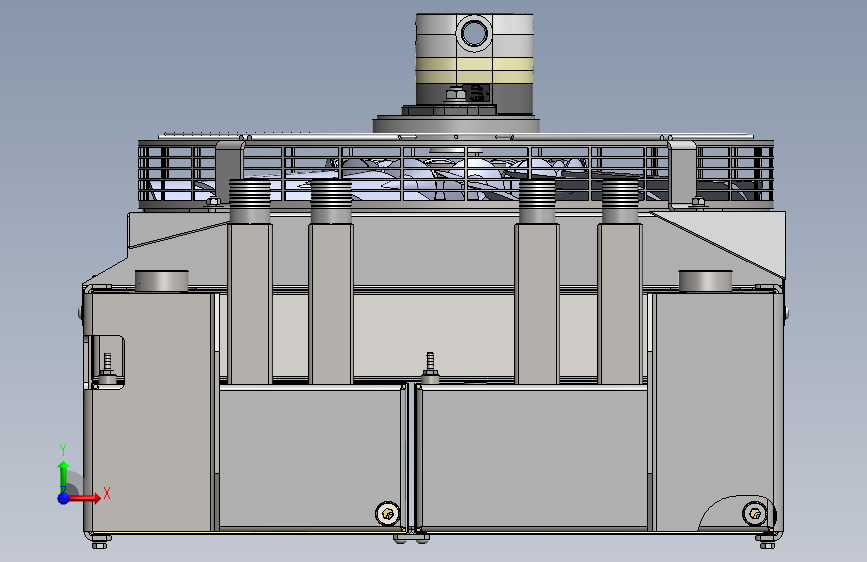Screen dimensions: 867x562
Task: Click the green Y axis arrow of the triad
Action: [64, 476]
